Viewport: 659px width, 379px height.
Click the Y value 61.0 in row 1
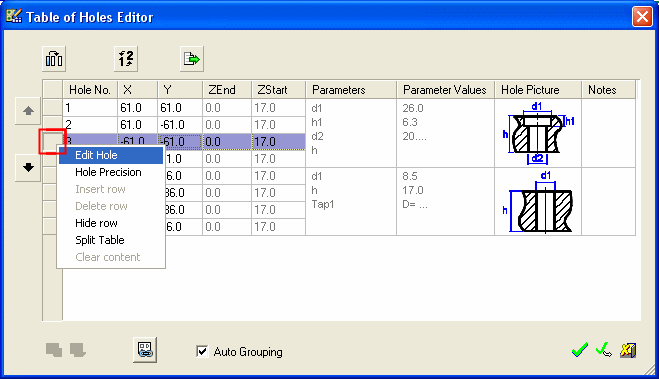180,108
